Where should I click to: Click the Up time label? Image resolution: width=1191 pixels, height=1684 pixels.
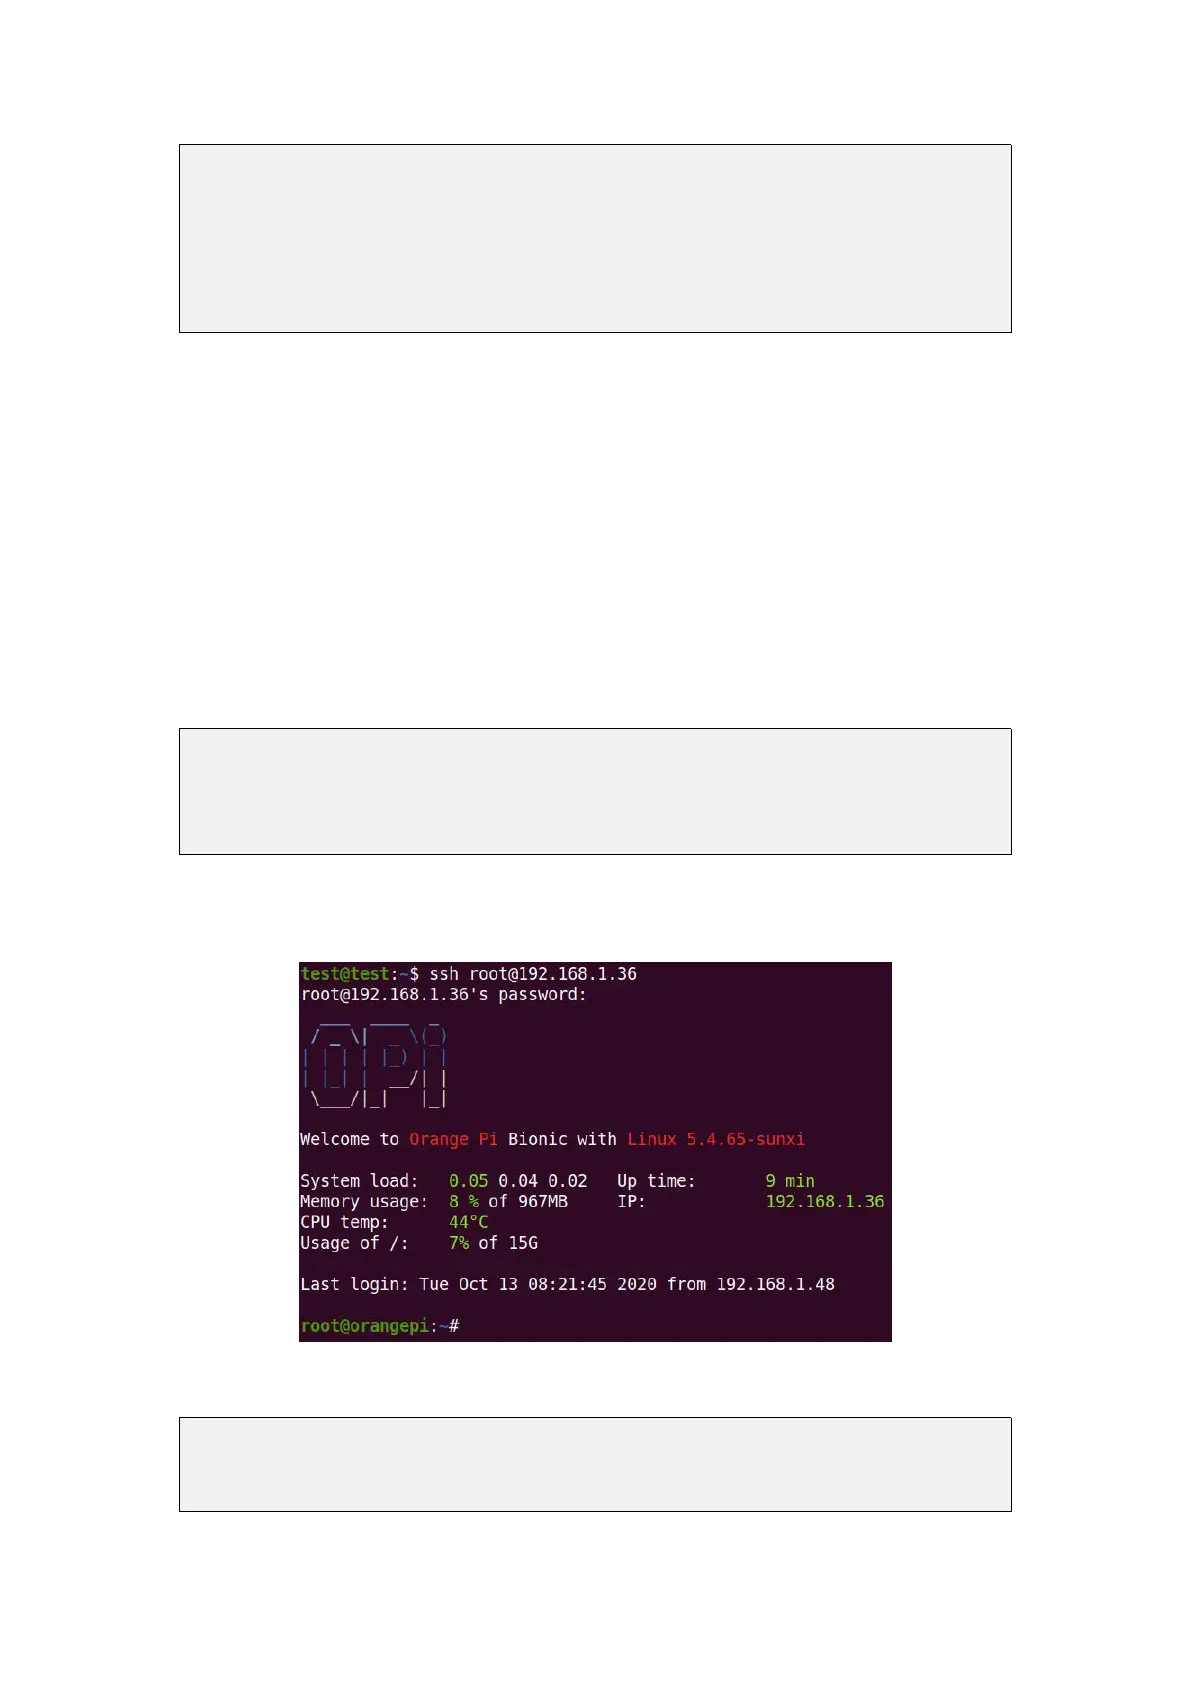tap(656, 1181)
